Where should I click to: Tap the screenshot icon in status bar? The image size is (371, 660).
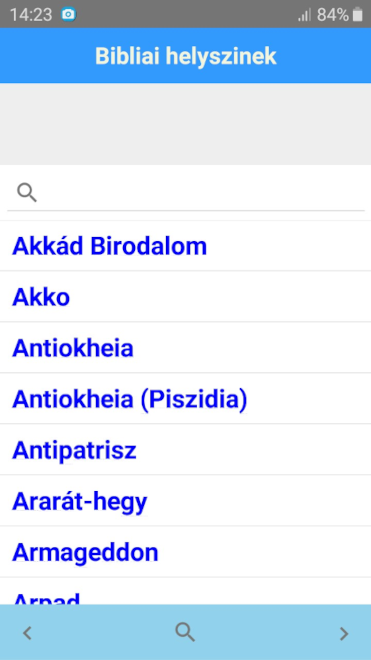click(x=68, y=15)
